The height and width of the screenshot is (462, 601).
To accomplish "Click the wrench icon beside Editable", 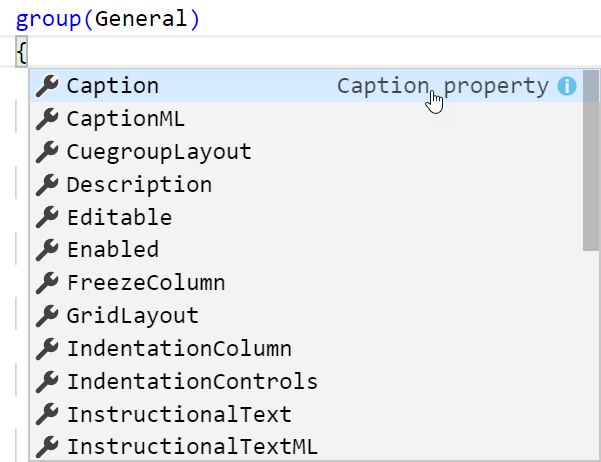I will coord(47,217).
